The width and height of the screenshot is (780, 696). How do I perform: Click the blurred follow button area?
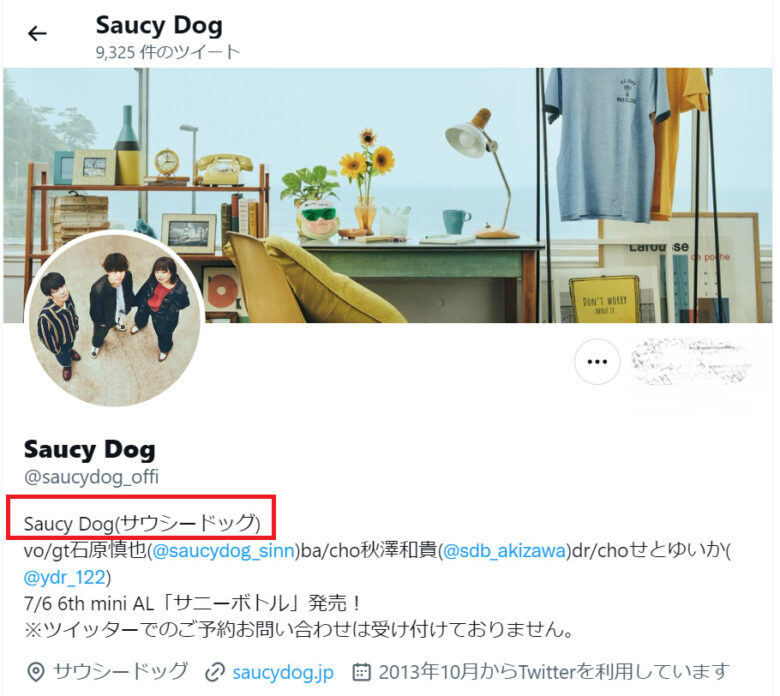point(691,362)
